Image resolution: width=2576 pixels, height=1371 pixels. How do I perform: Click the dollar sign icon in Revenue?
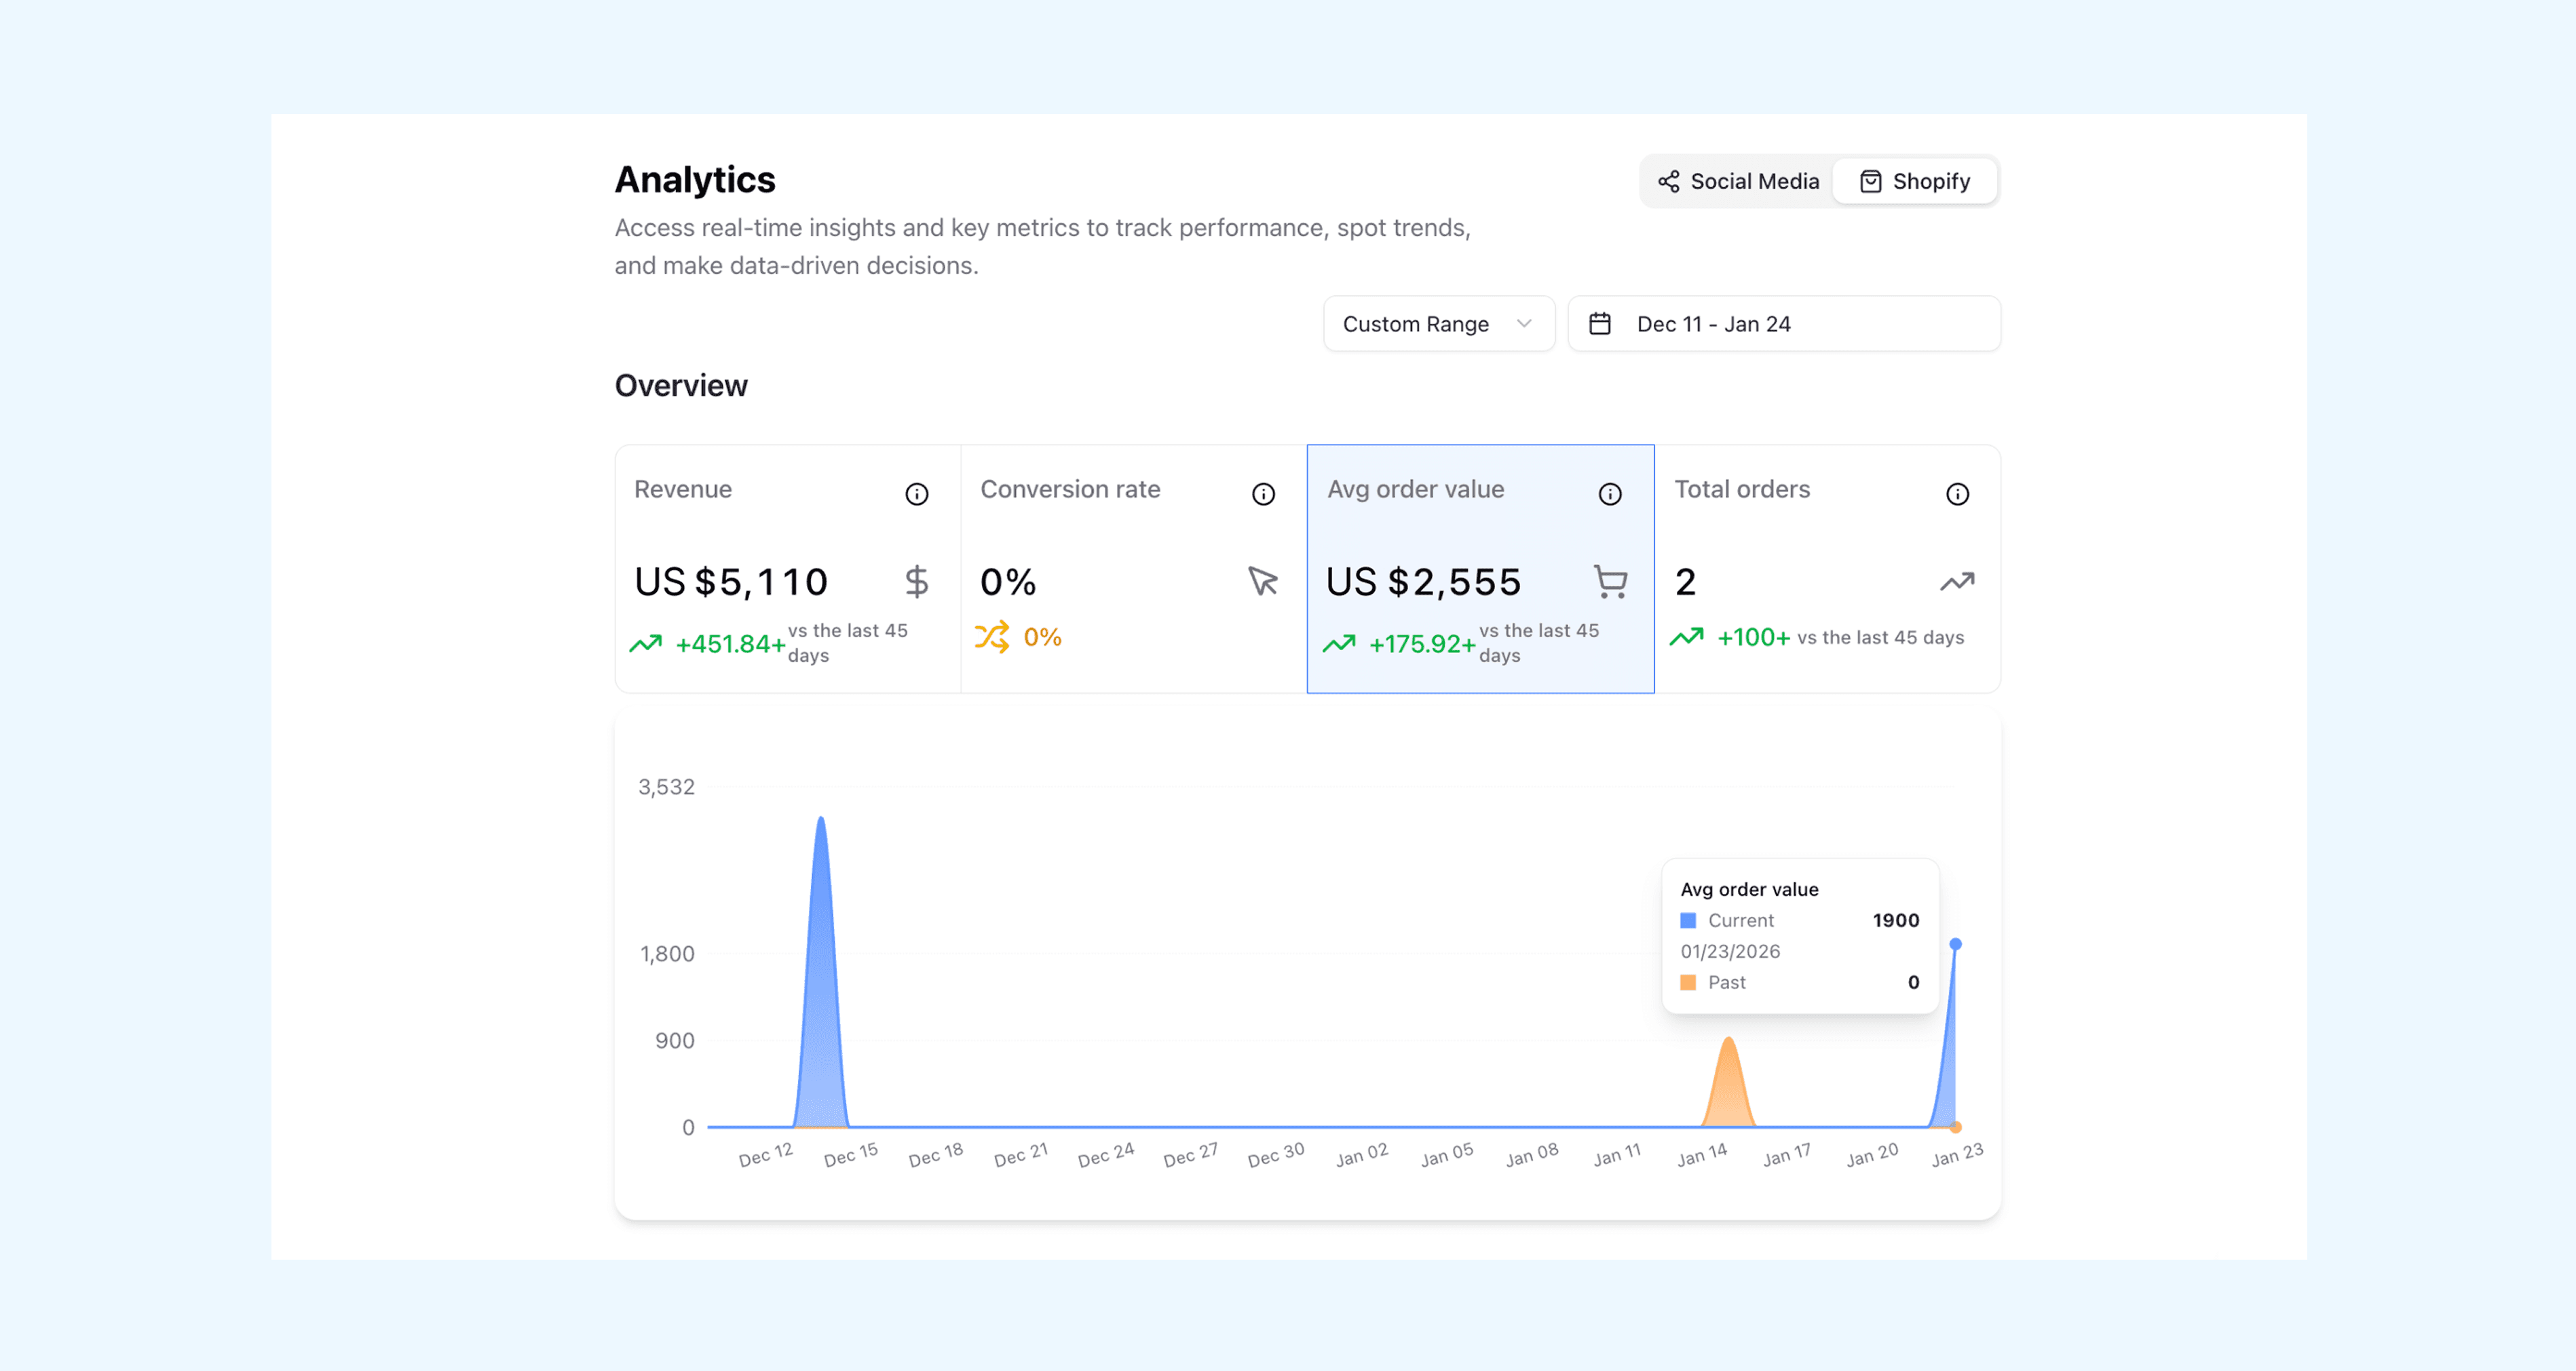click(916, 581)
